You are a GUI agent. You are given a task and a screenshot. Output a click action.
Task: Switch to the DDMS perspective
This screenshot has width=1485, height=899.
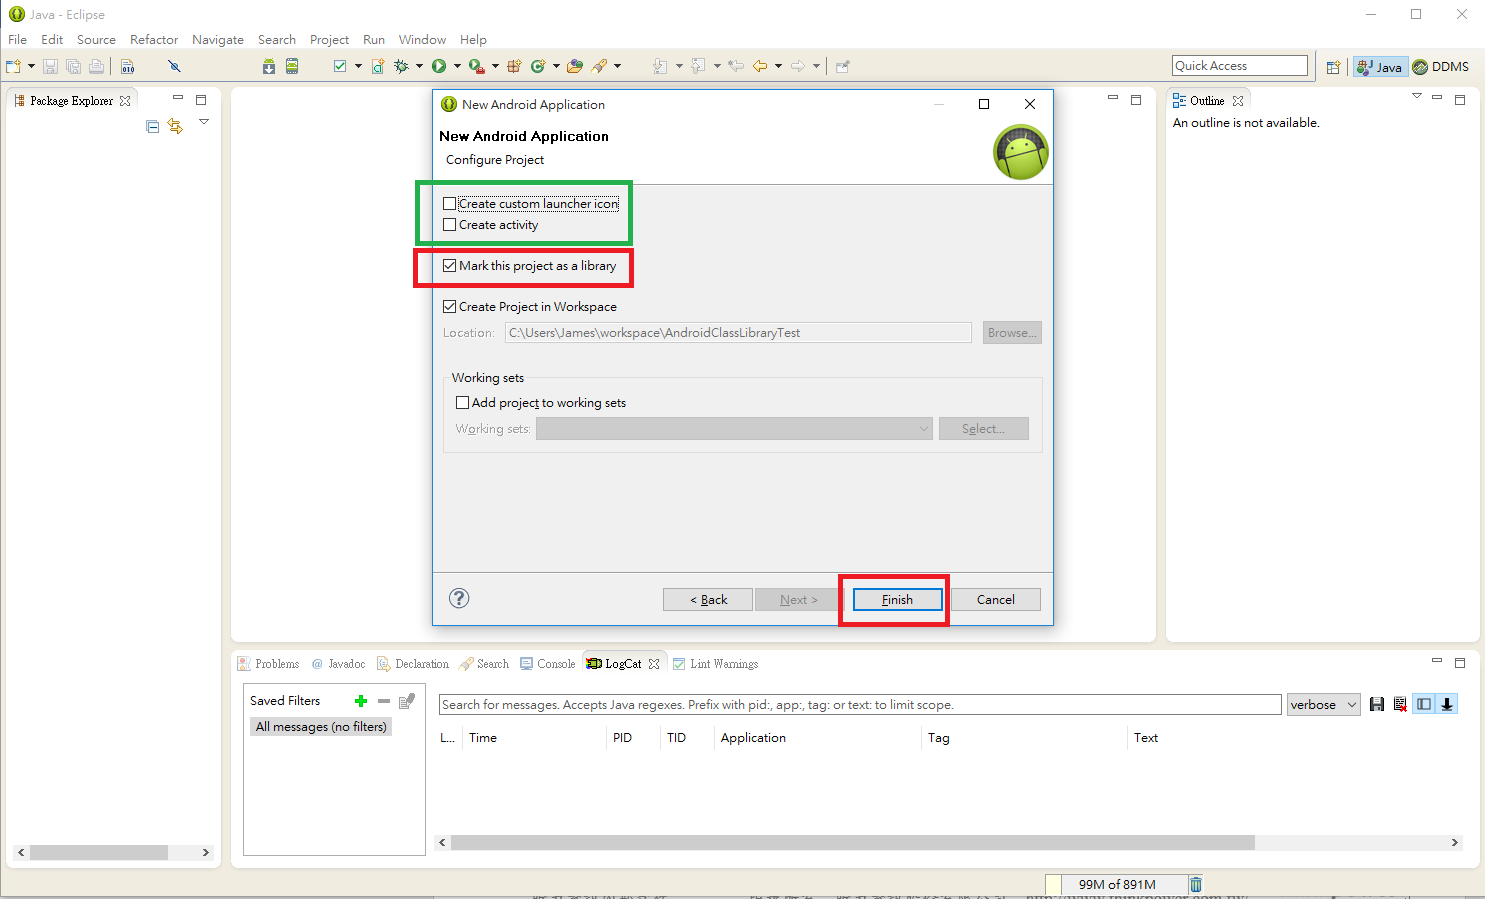(1441, 67)
